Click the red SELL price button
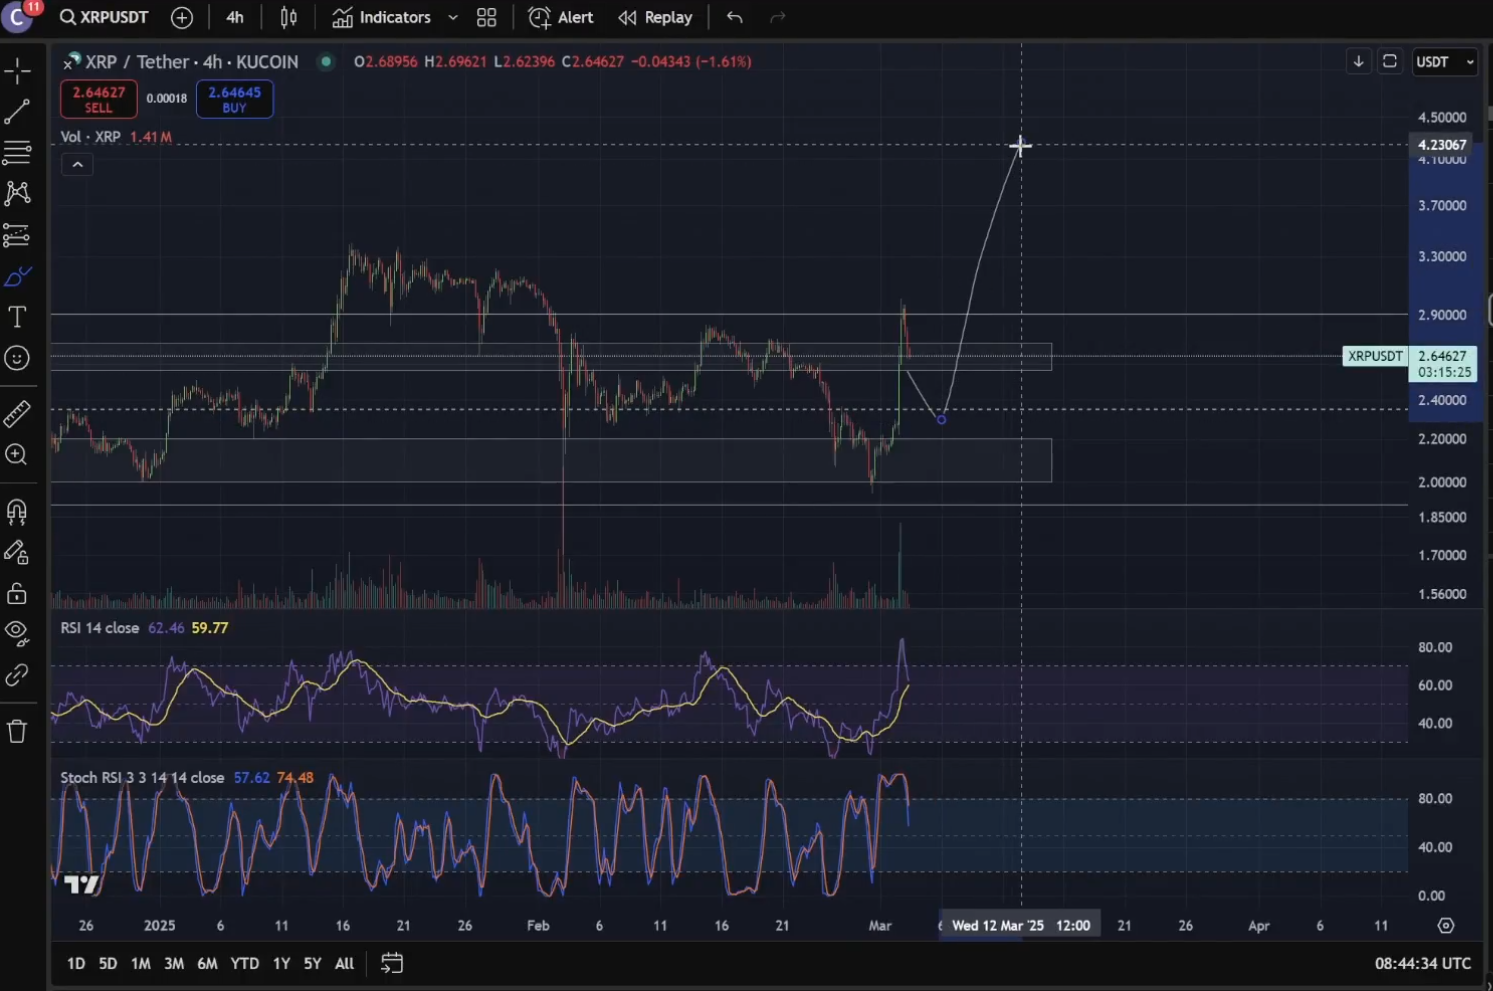This screenshot has height=991, width=1493. [x=98, y=99]
